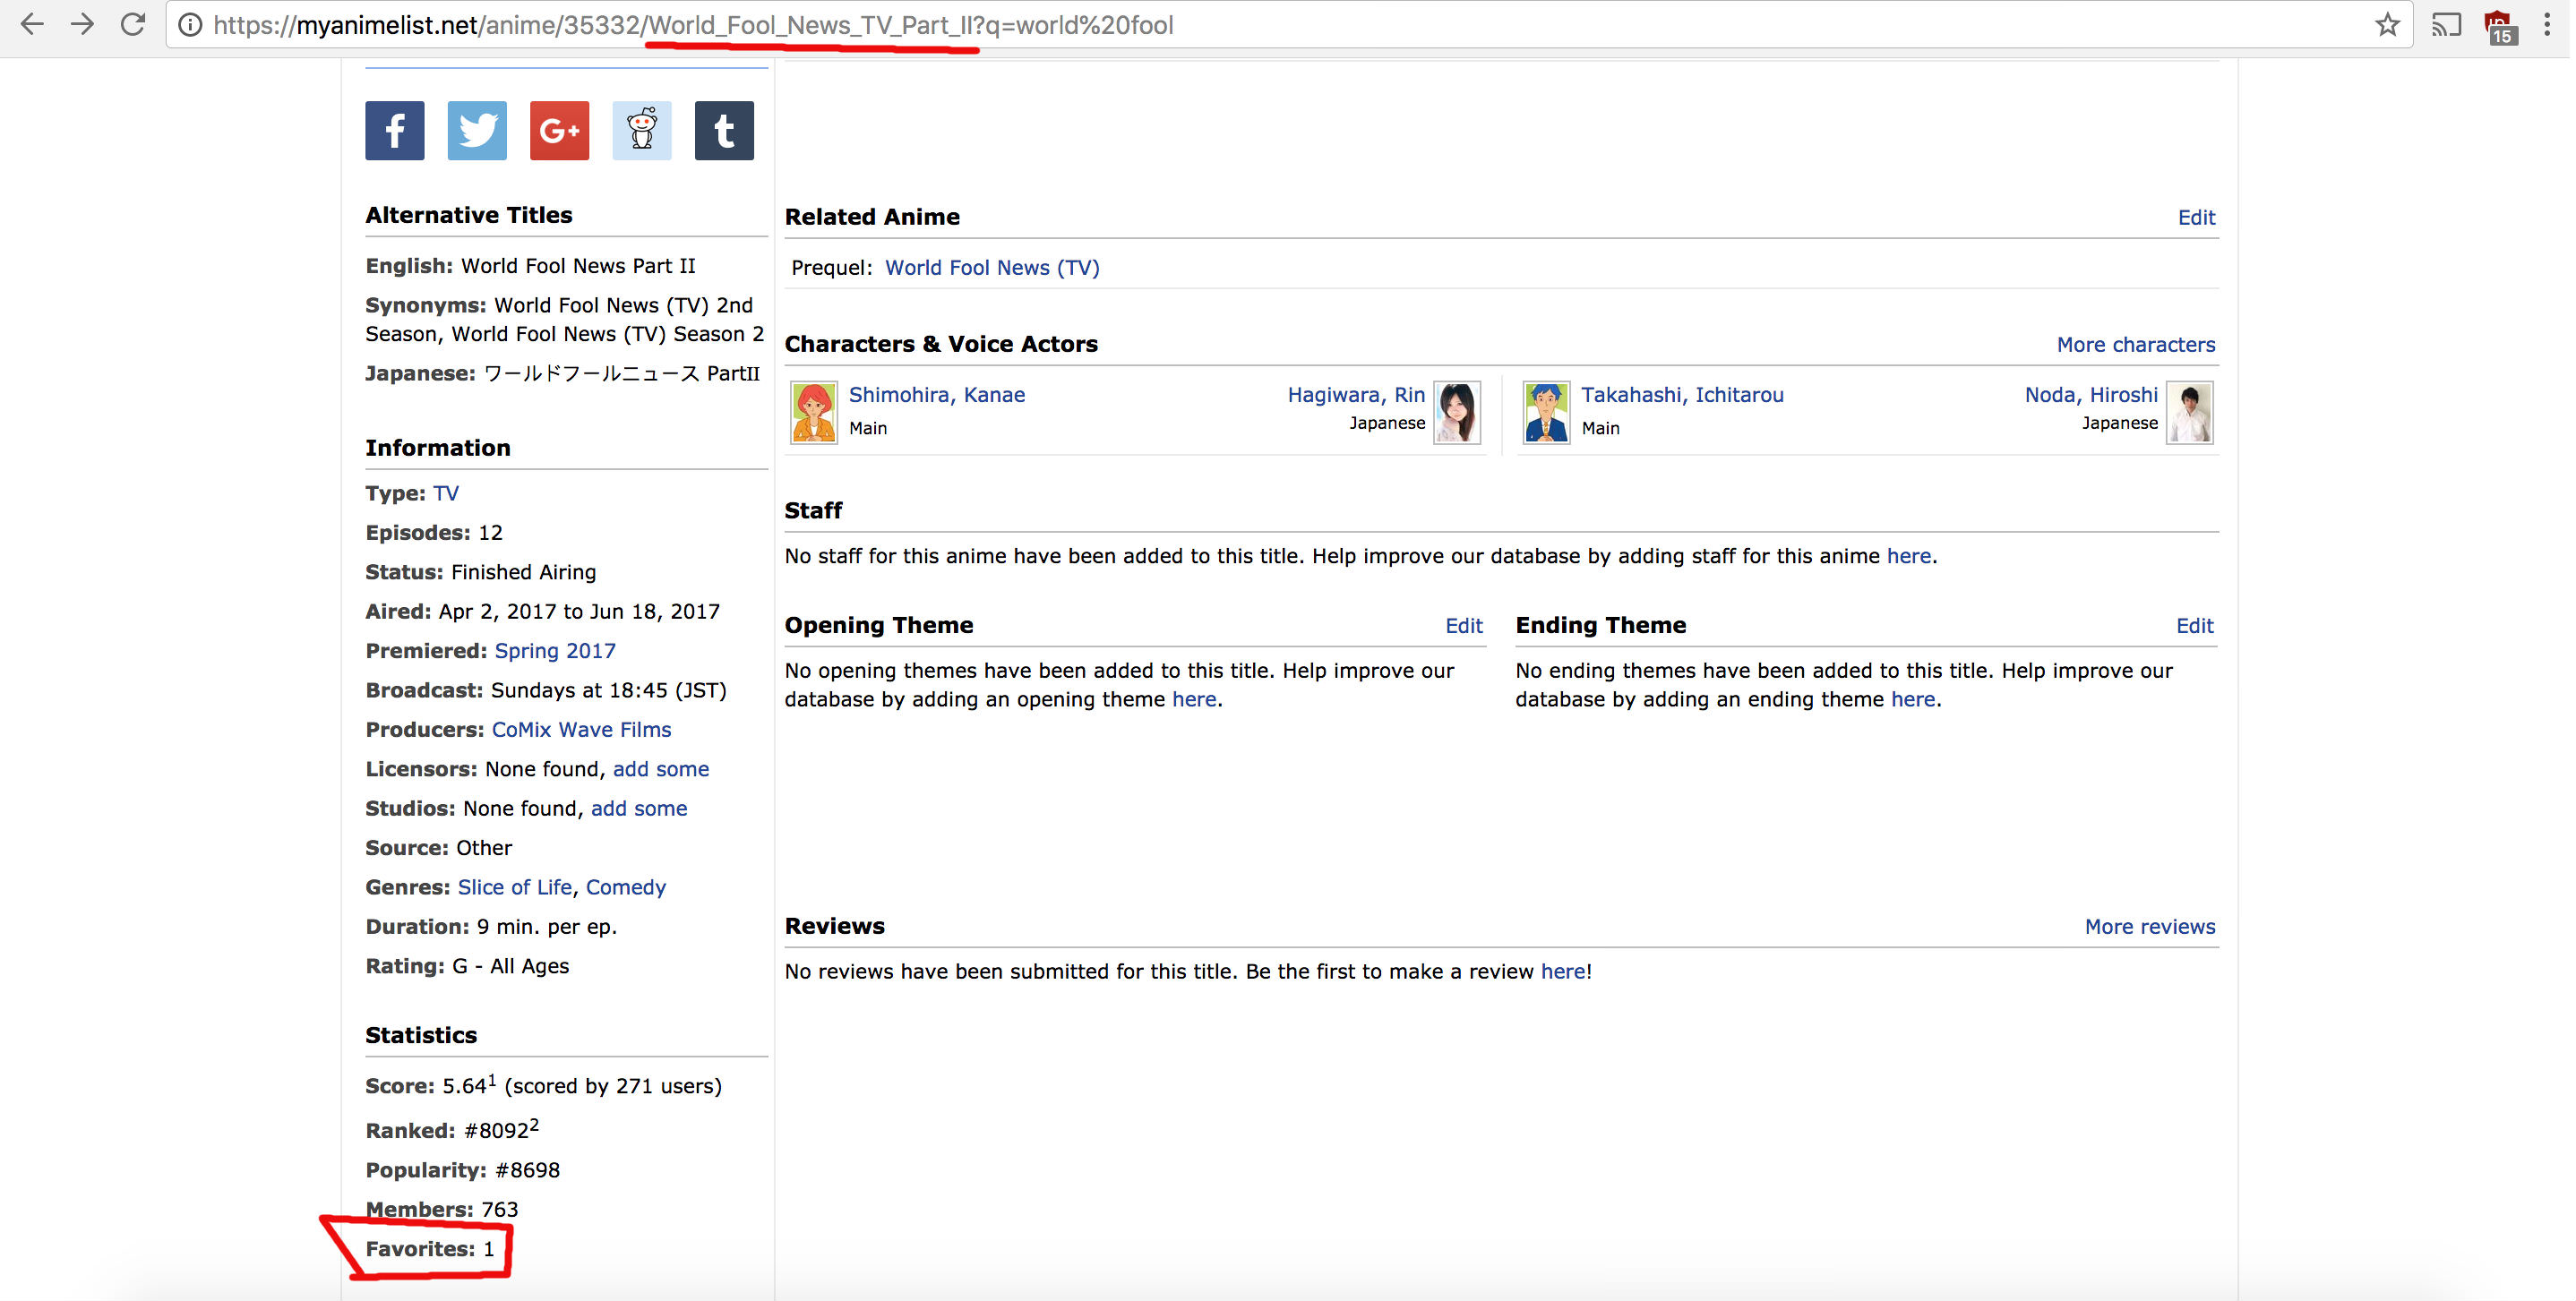Open Chrome three-dot menu
Viewport: 2576px width, 1301px height.
click(2547, 25)
